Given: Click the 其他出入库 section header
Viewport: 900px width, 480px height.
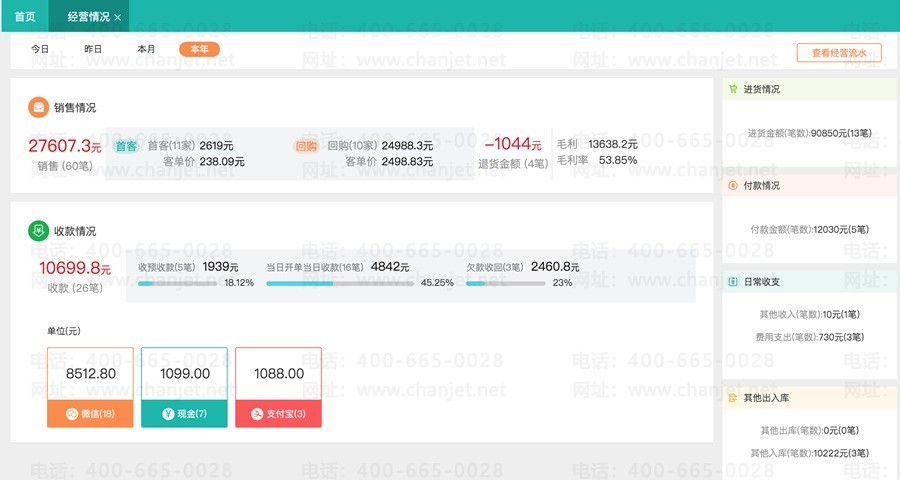Looking at the screenshot, I should pos(809,397).
